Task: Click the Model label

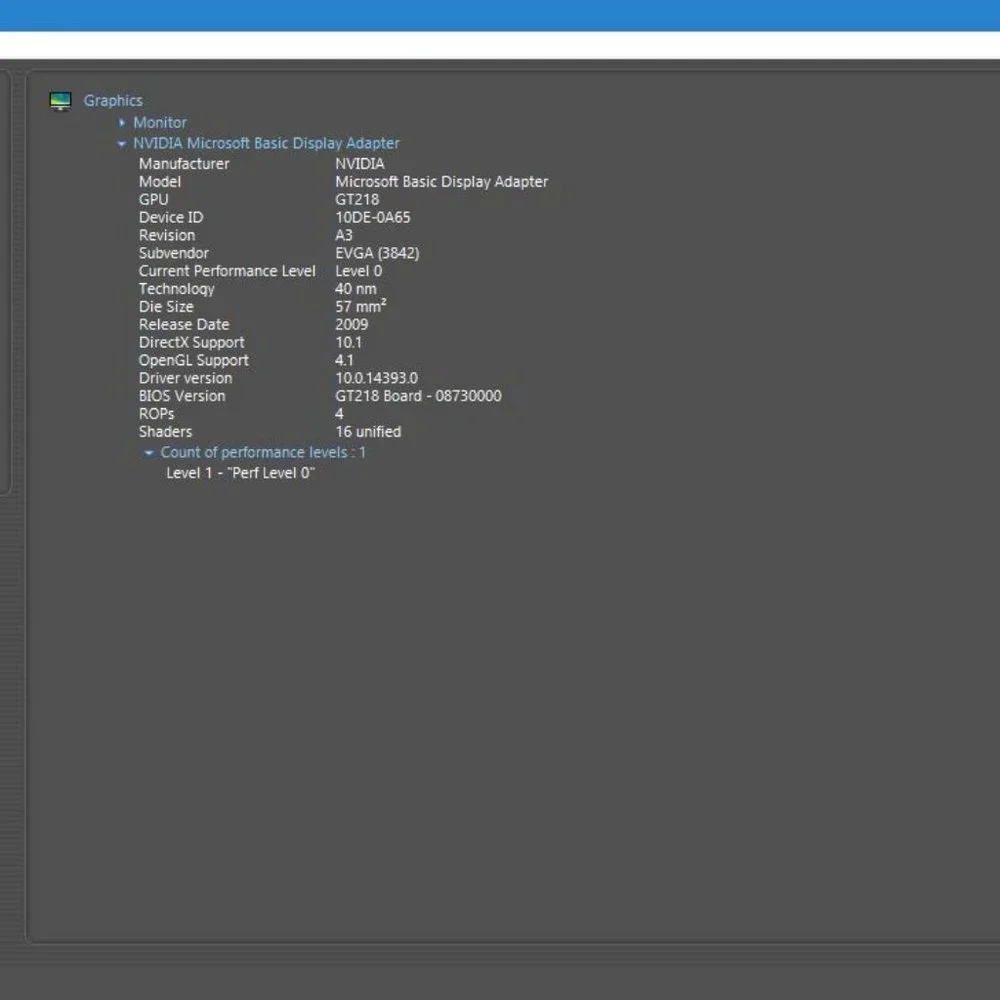Action: (160, 182)
